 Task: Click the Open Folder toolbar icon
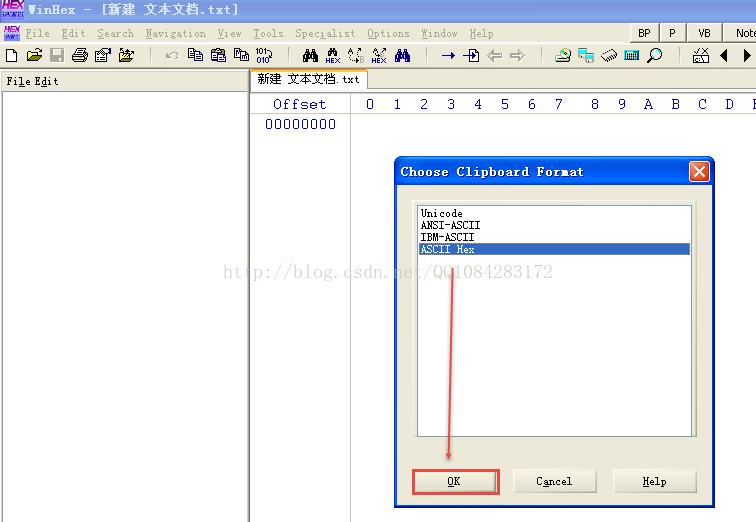coord(126,55)
